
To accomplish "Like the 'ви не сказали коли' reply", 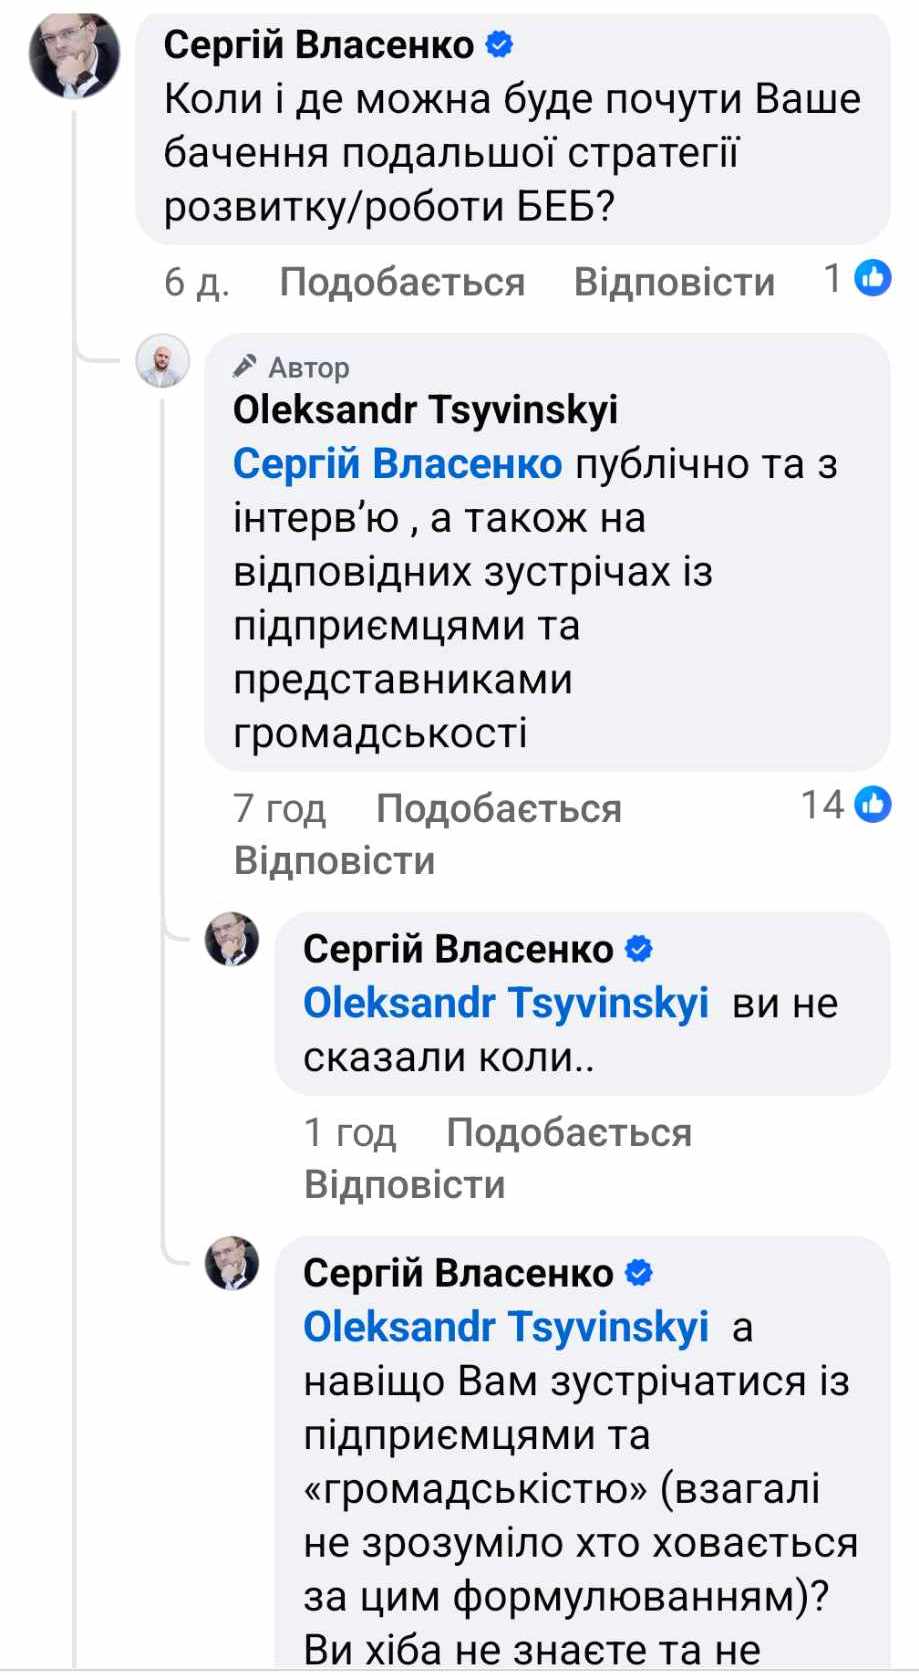I will (x=568, y=1132).
